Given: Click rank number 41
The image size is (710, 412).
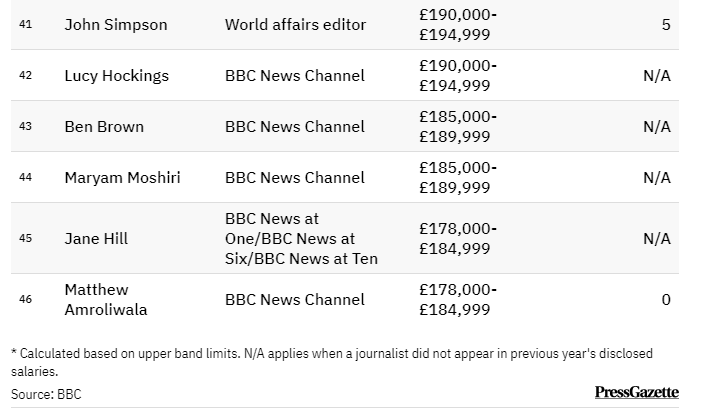Looking at the screenshot, I should (26, 24).
